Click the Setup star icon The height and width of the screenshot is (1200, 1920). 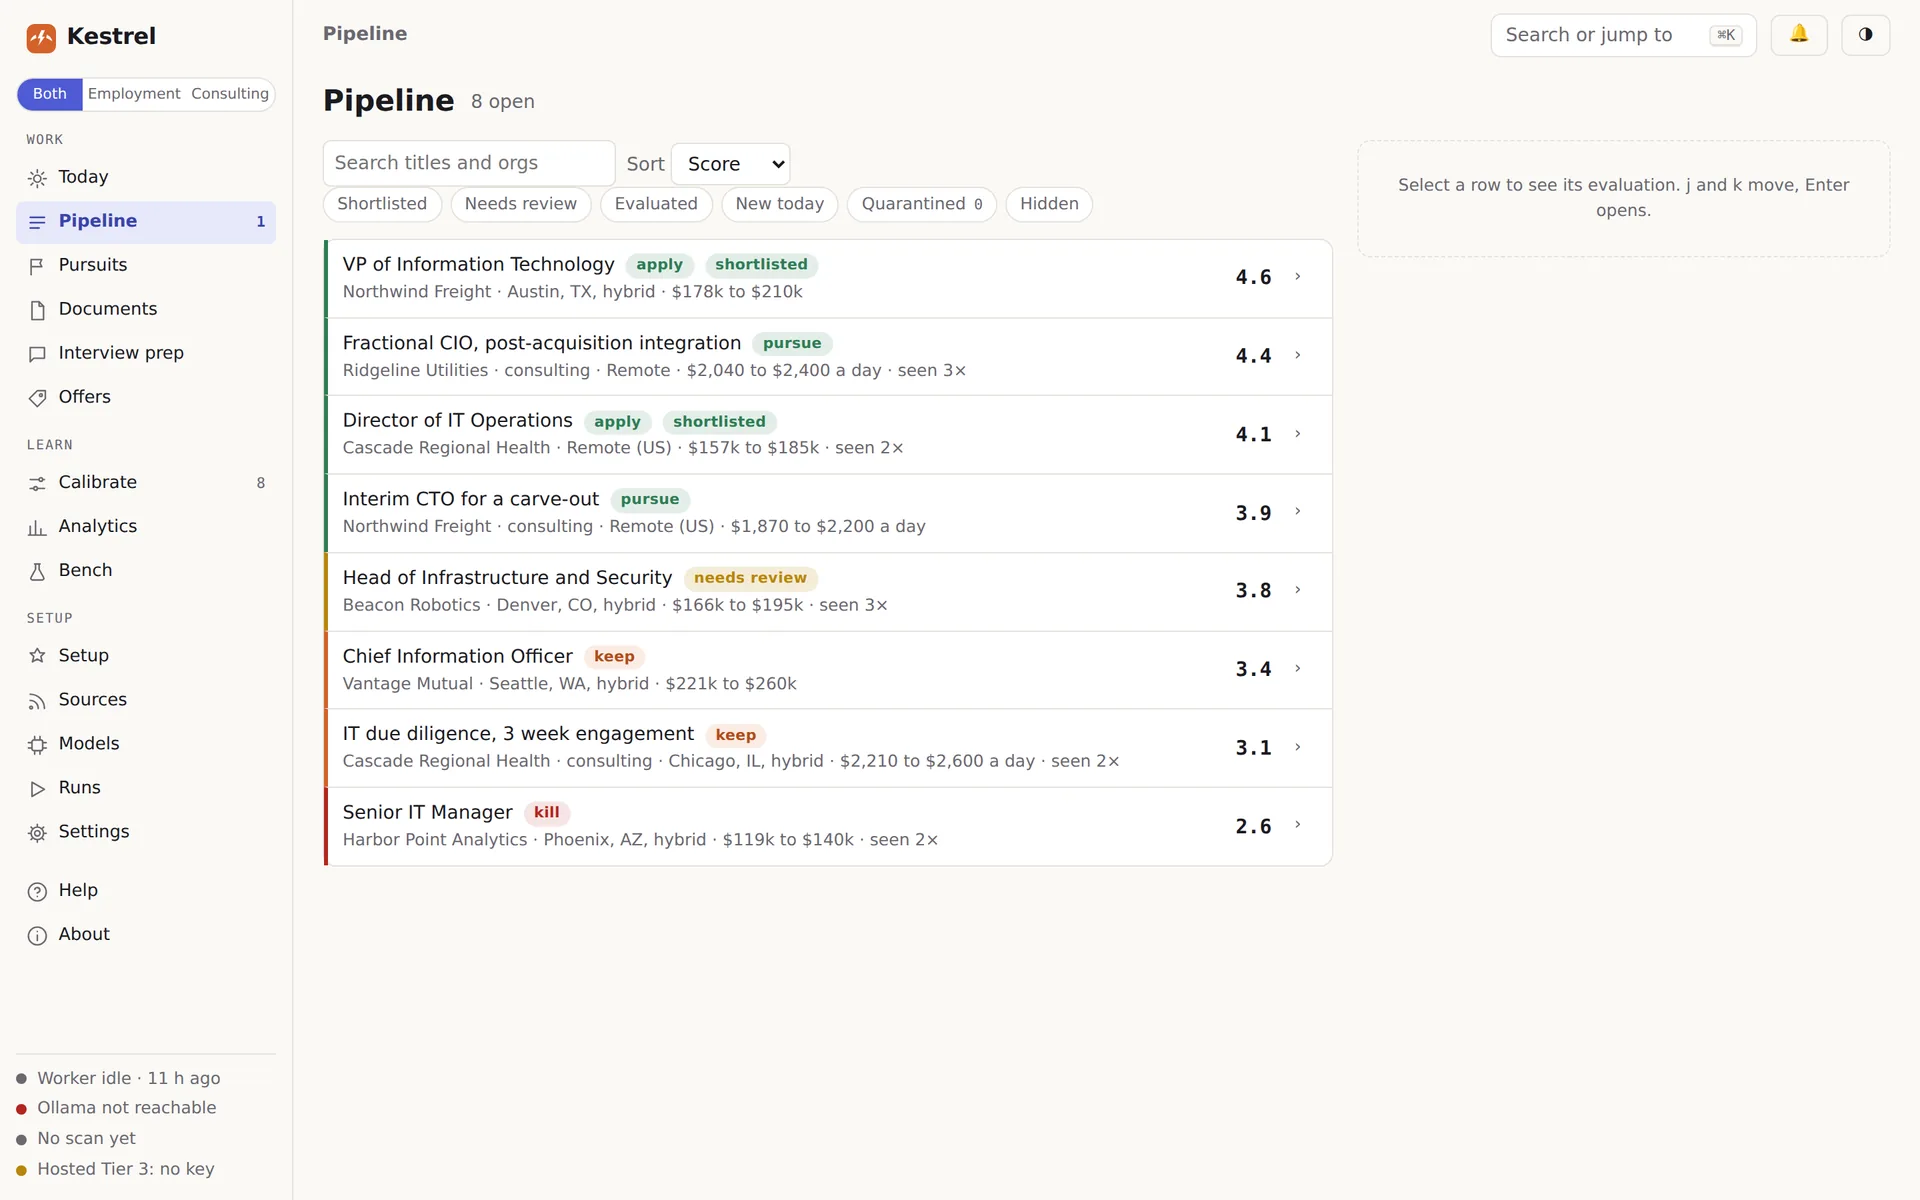click(x=37, y=656)
